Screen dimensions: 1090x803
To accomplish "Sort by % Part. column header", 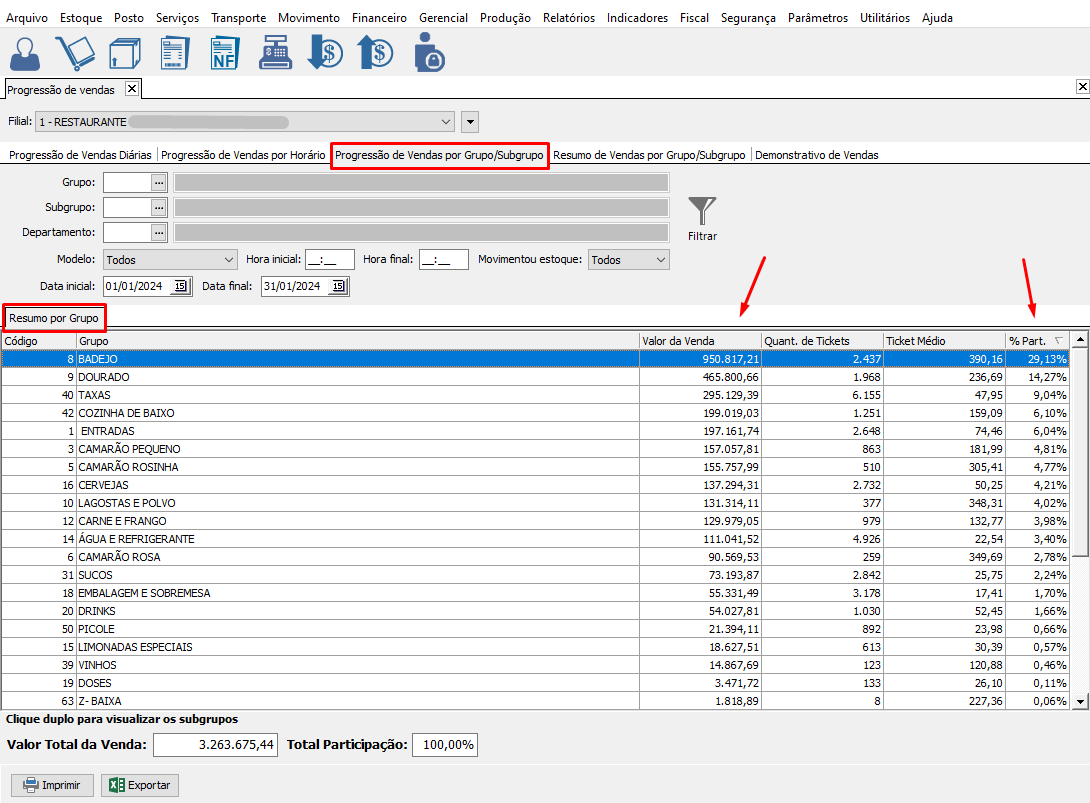I will (x=1030, y=341).
